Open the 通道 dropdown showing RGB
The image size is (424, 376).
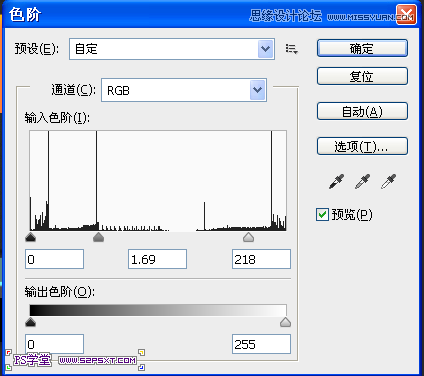point(184,90)
